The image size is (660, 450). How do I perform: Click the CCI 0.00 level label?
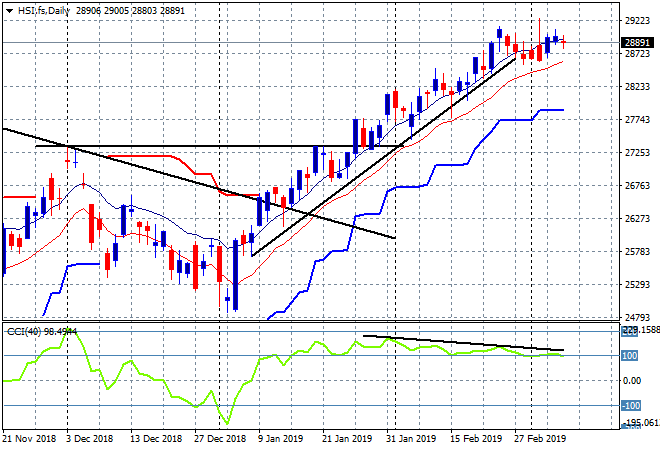(632, 381)
